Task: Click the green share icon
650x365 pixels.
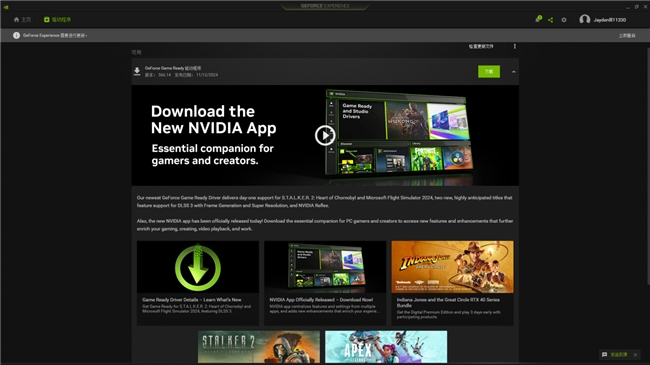Action: (551, 19)
